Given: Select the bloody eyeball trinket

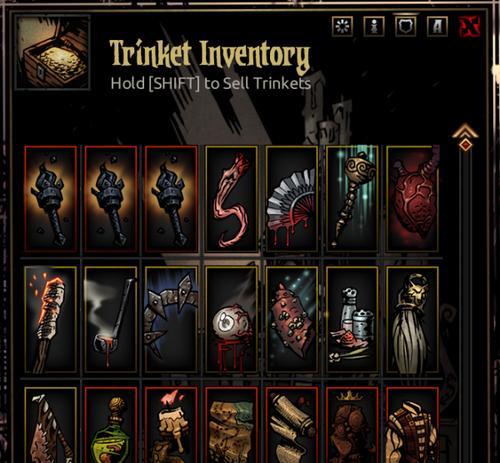Looking at the screenshot, I should [232, 320].
